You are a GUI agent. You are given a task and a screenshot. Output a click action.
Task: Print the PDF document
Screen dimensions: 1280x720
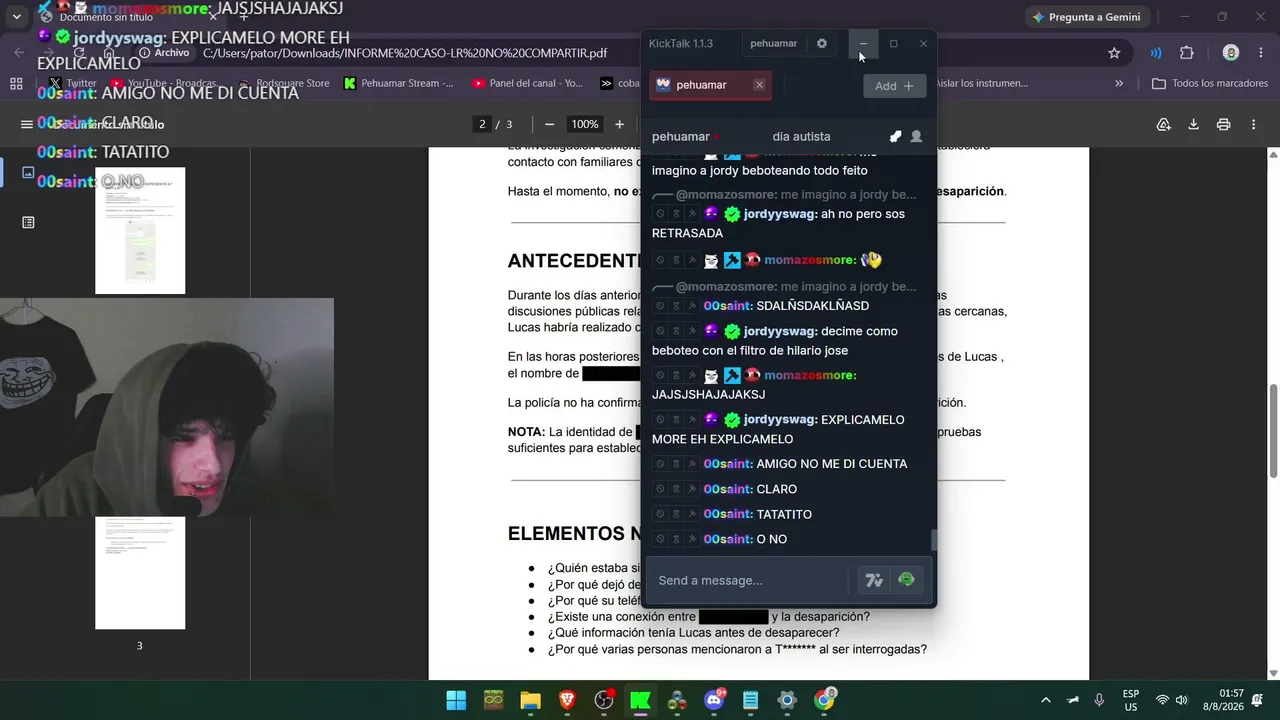pos(1223,124)
